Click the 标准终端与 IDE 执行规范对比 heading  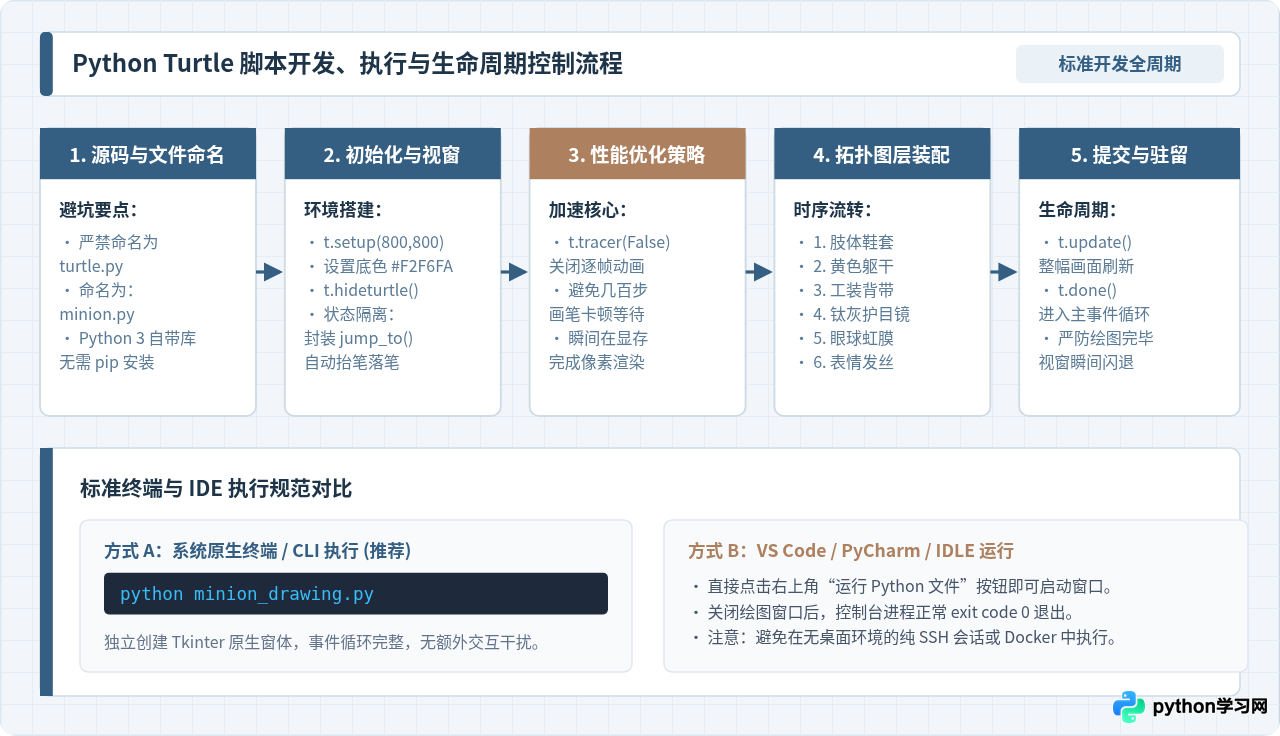216,489
